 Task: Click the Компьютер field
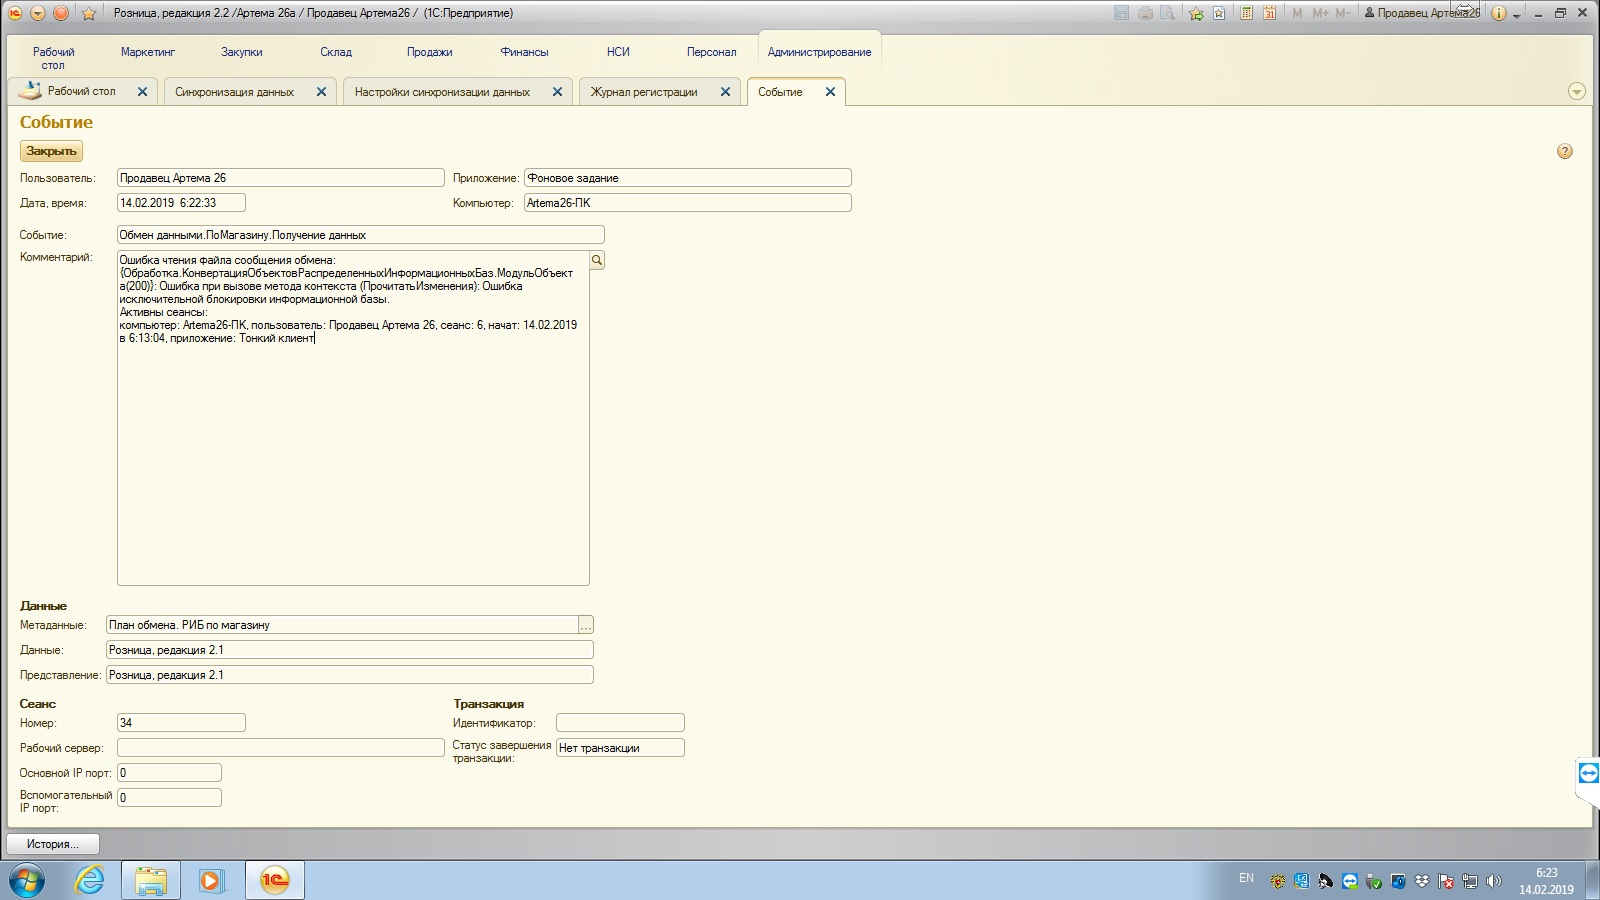(x=688, y=203)
